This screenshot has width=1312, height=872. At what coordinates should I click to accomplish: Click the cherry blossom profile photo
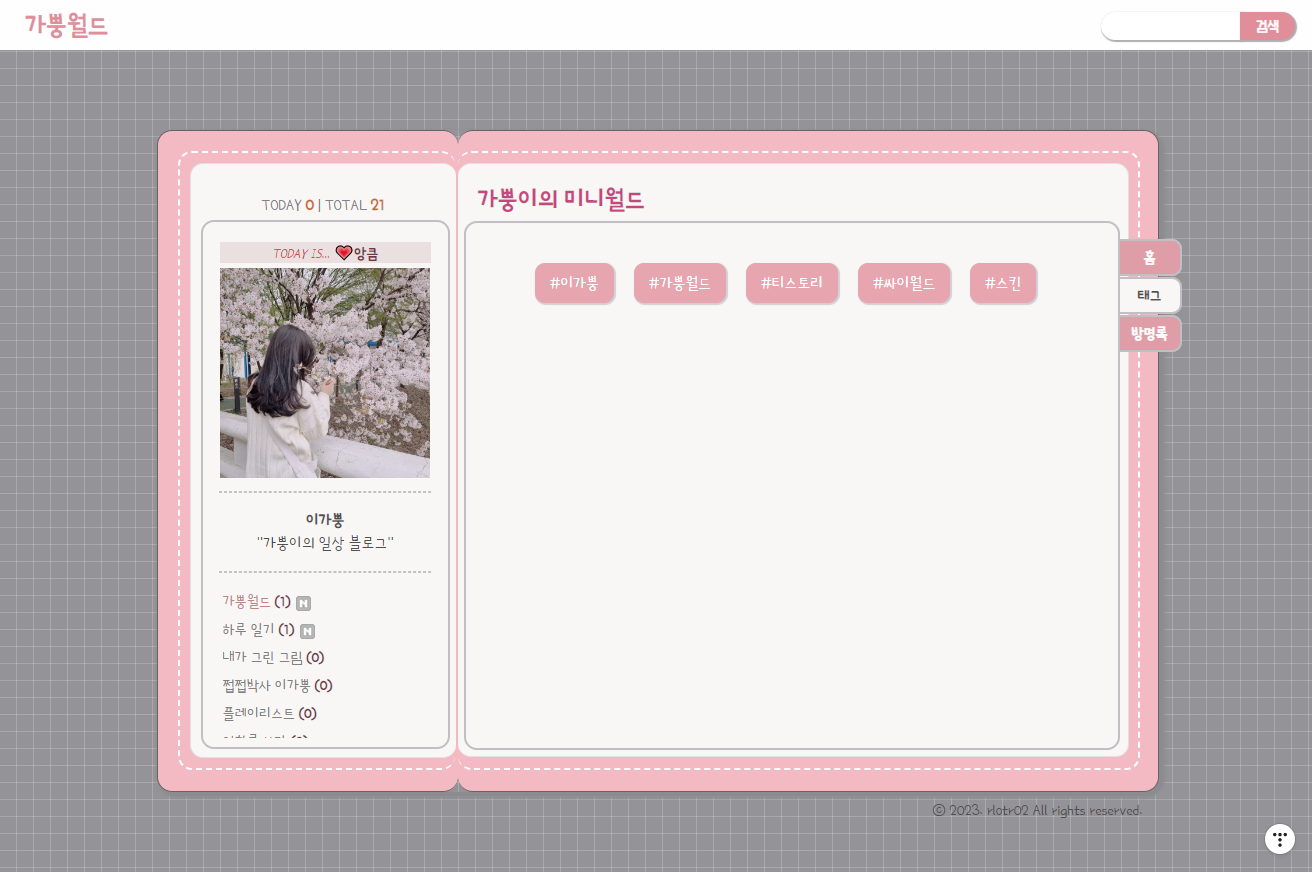coord(325,372)
